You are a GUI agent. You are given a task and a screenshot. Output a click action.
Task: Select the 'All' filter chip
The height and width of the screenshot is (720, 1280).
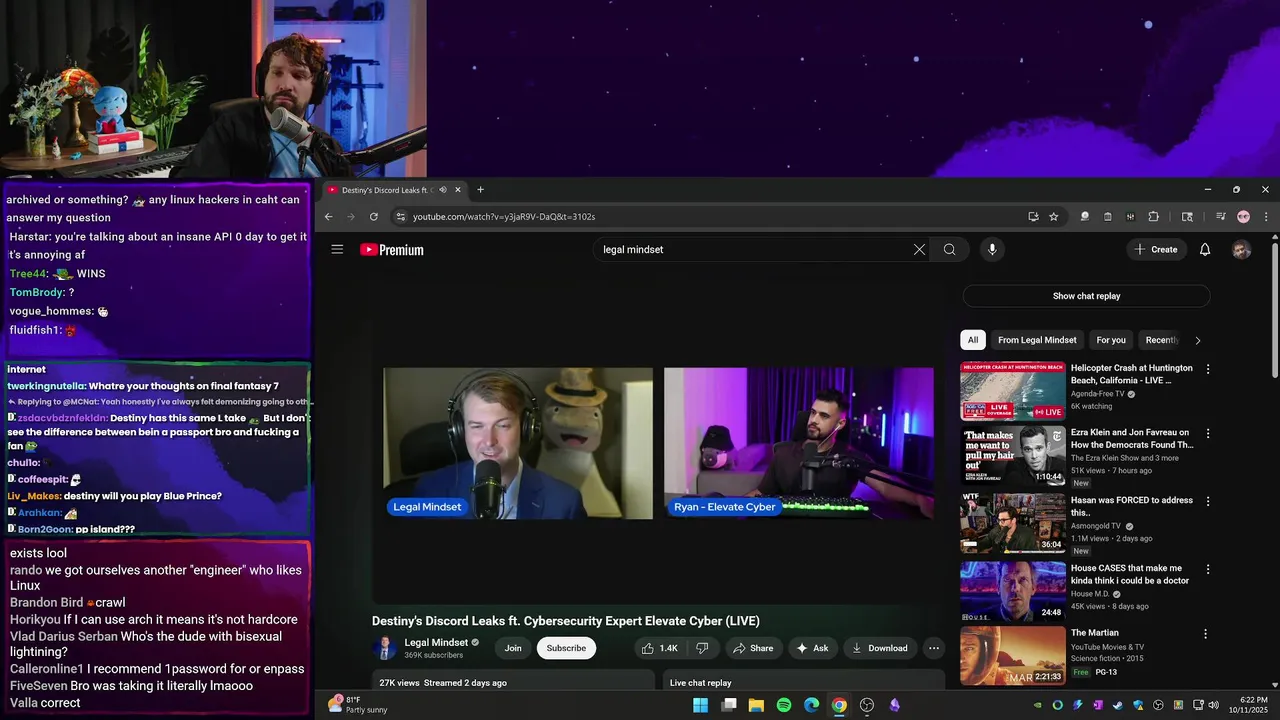(973, 340)
